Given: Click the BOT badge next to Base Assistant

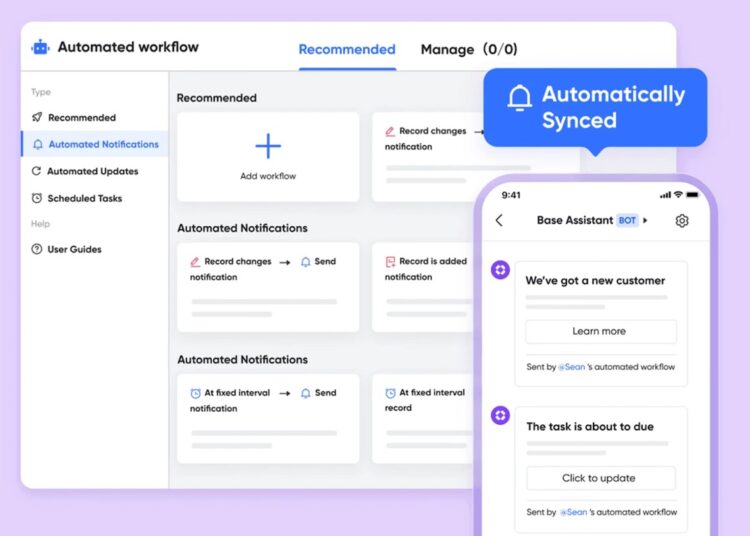Looking at the screenshot, I should point(627,220).
